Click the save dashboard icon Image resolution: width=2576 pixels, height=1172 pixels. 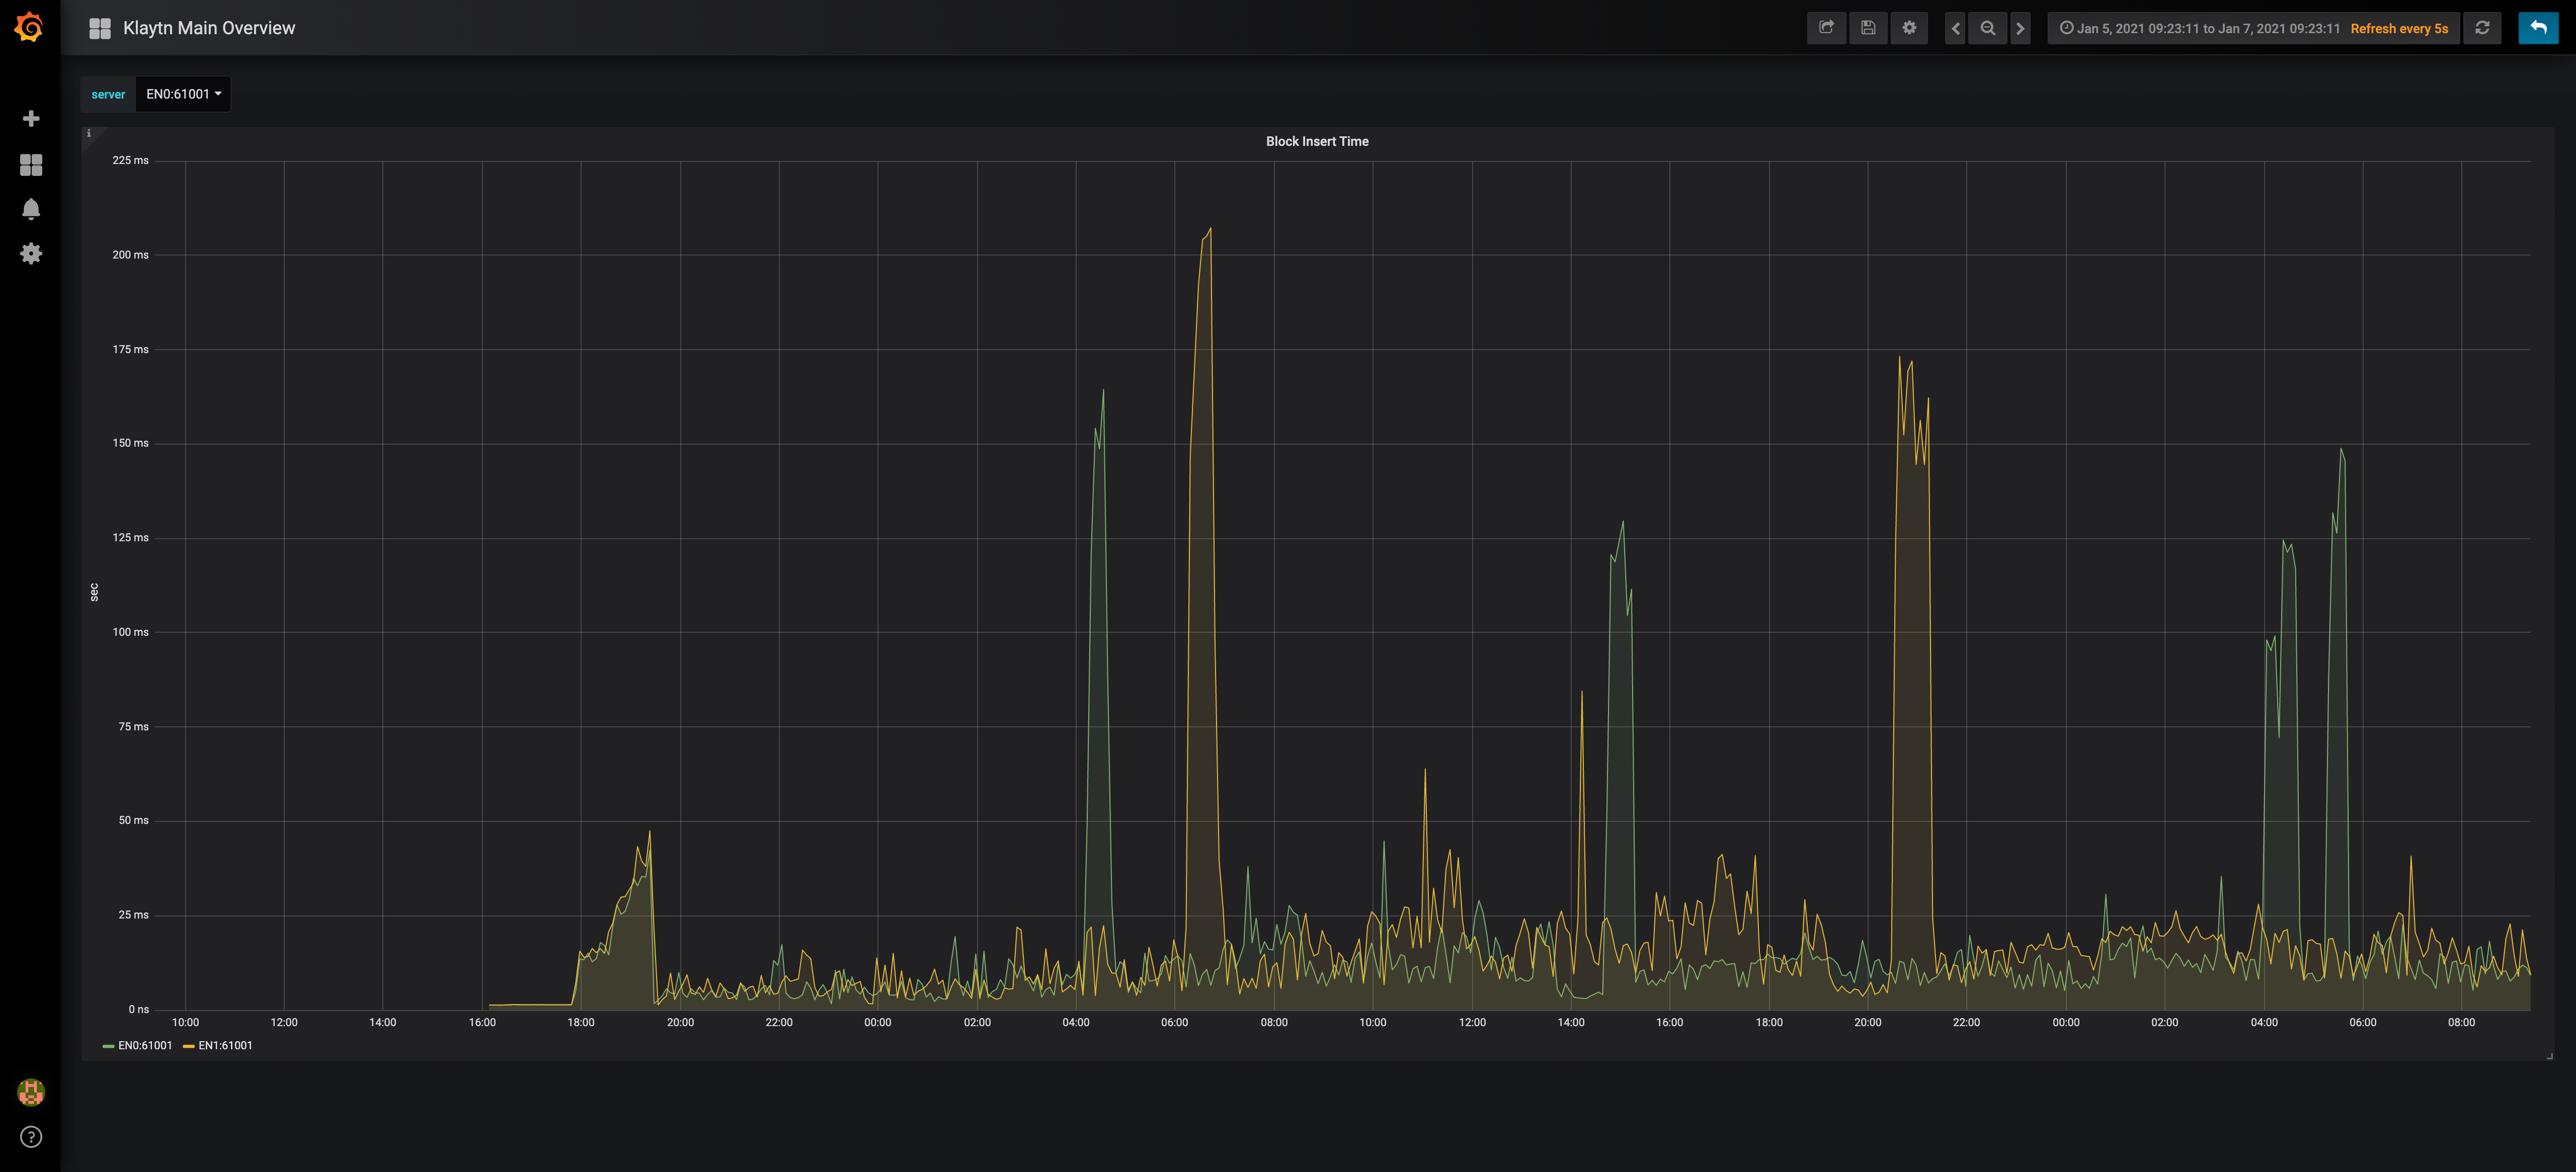point(1868,28)
